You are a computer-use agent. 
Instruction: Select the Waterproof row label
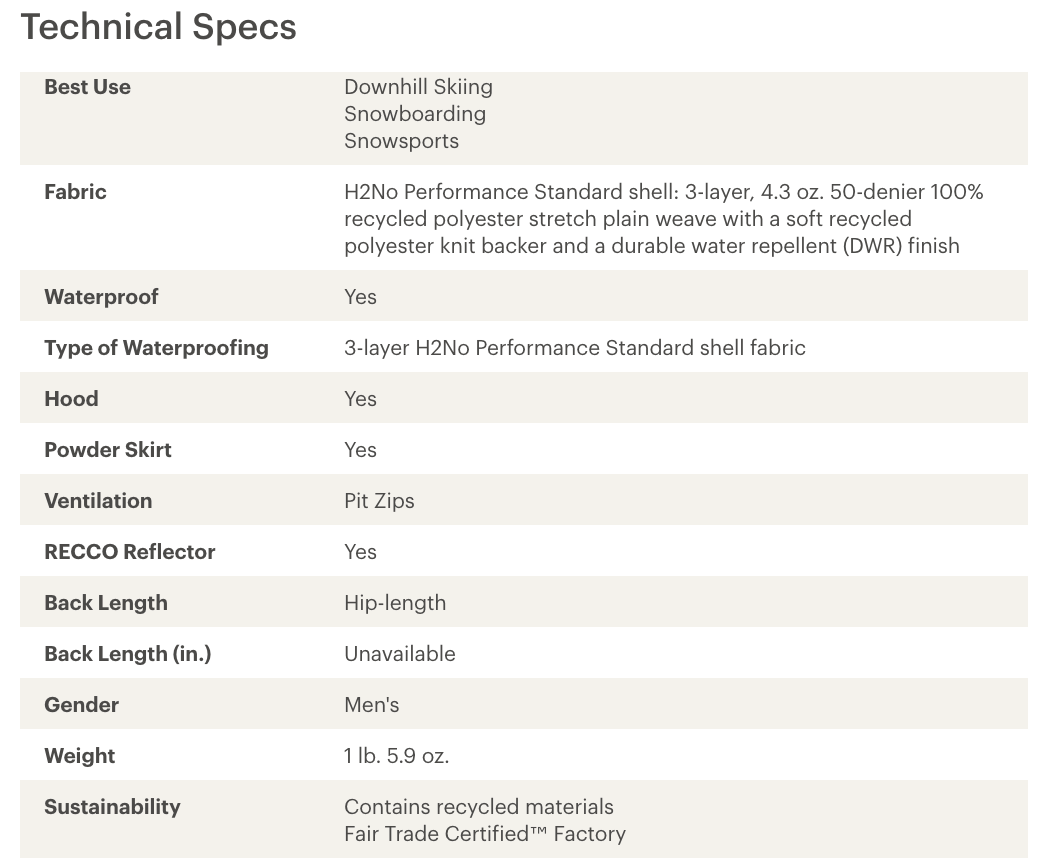[x=101, y=296]
